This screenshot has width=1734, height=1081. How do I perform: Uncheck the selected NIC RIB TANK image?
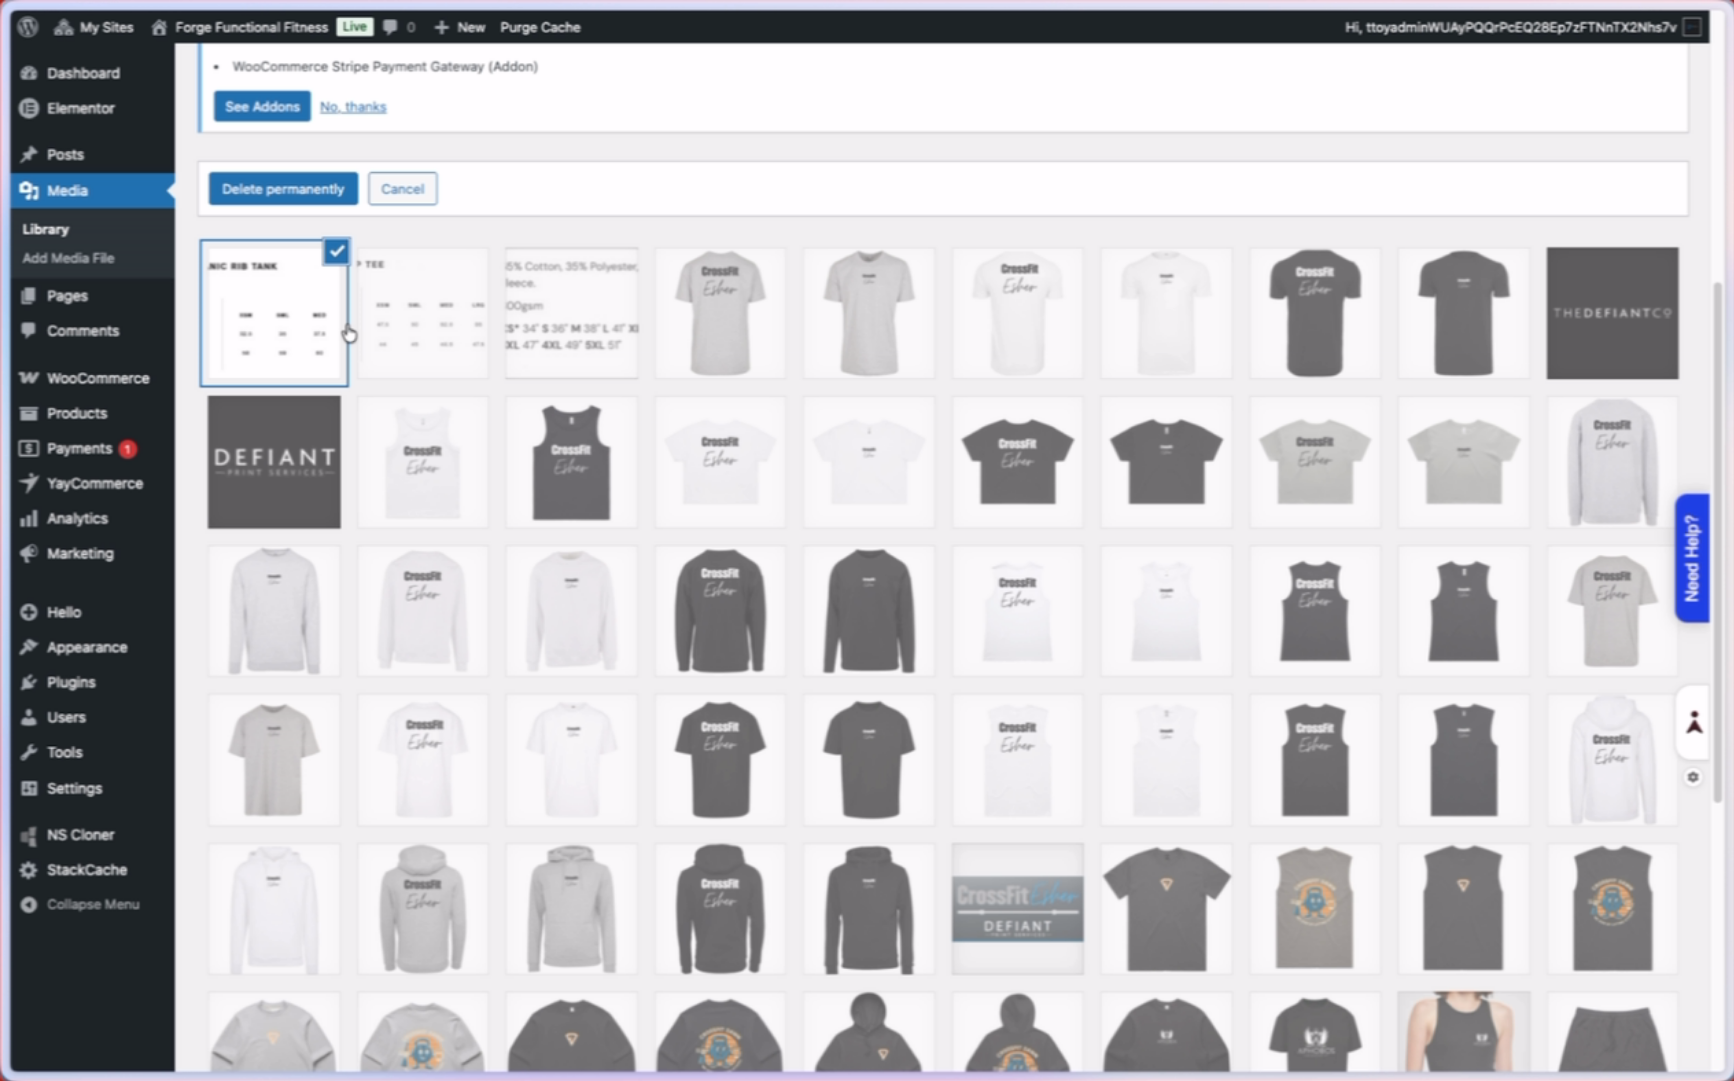point(337,251)
